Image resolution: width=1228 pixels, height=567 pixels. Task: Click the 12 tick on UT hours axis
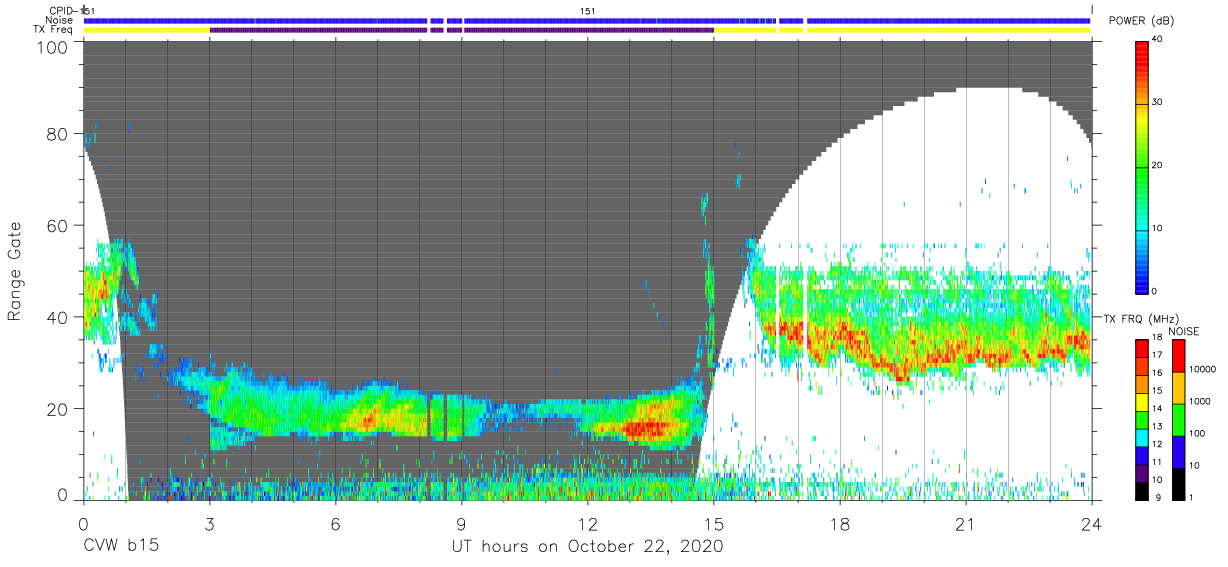click(x=587, y=523)
